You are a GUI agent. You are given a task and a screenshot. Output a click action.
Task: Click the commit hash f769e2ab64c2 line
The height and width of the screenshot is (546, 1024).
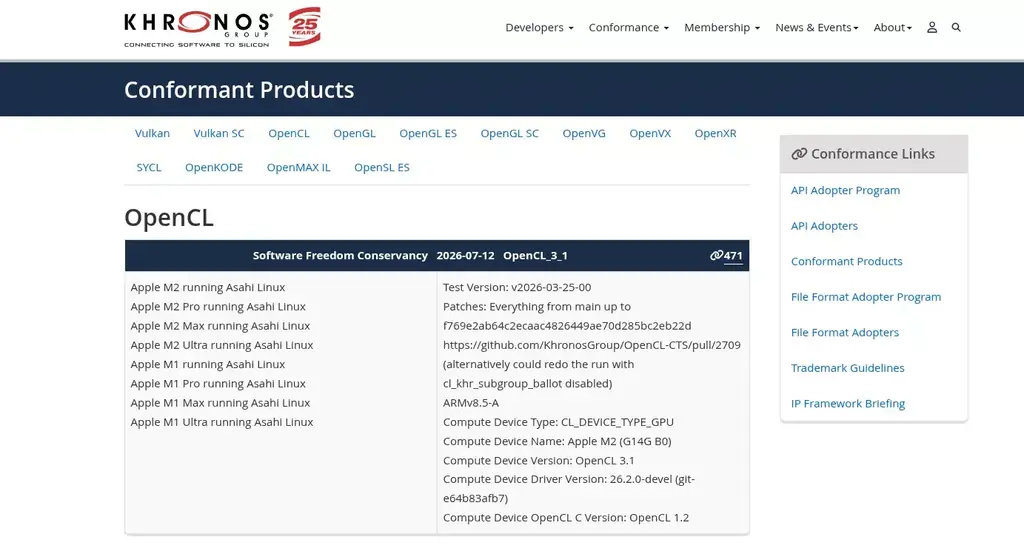click(567, 326)
